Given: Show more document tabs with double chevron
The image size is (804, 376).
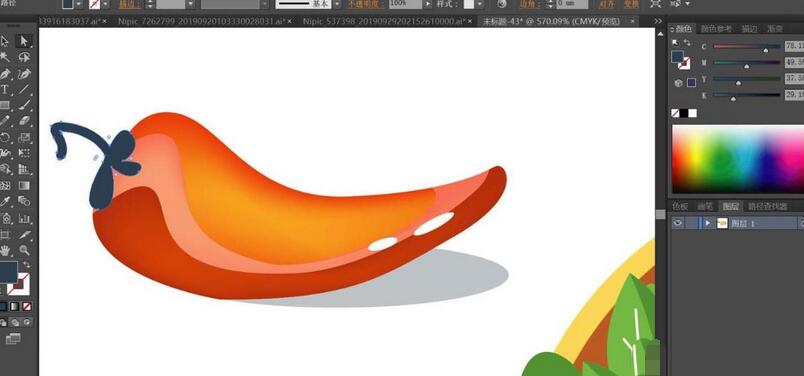Looking at the screenshot, I should (x=658, y=22).
